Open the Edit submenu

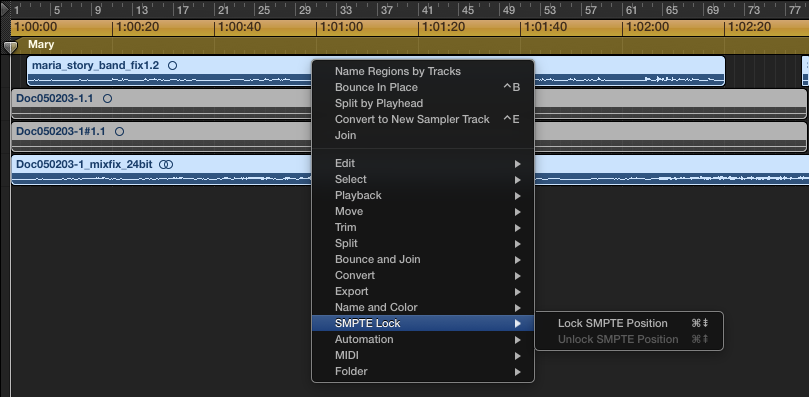pyautogui.click(x=423, y=163)
